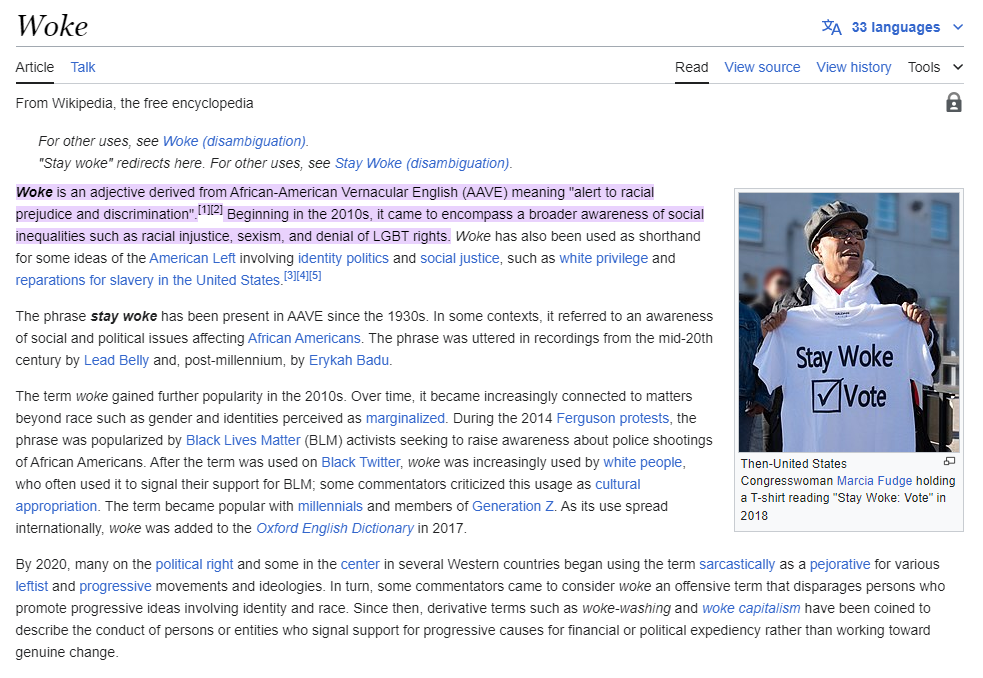Open the progressive link
This screenshot has height=678, width=983.
[x=115, y=586]
